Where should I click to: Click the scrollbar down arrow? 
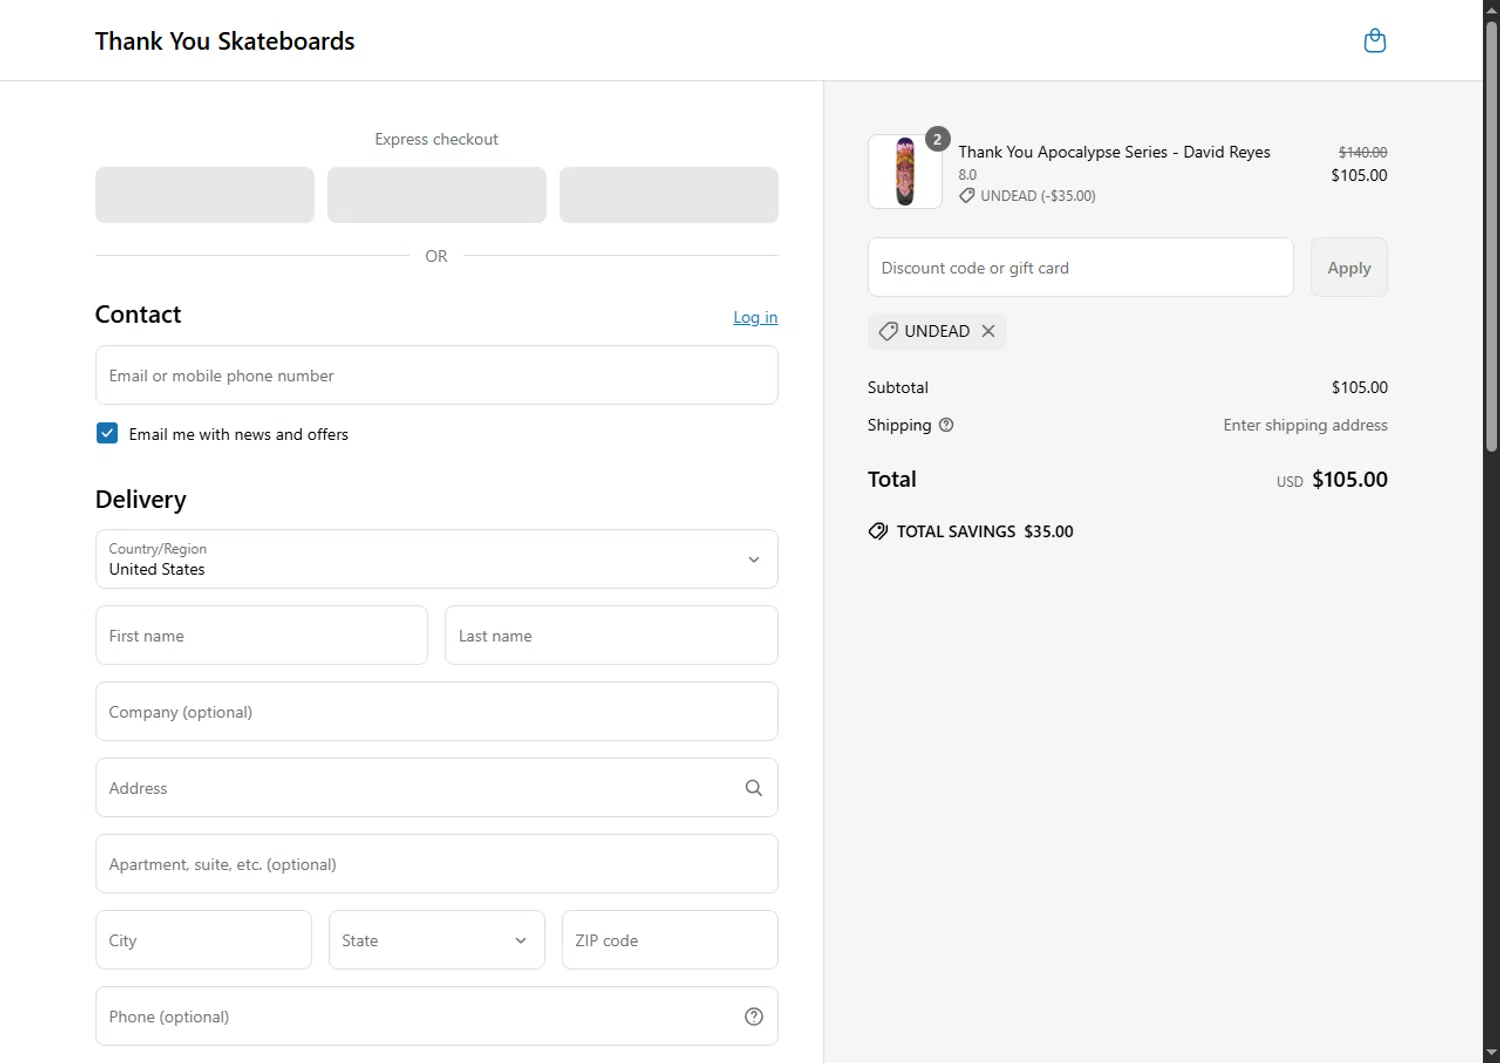pos(1491,1054)
